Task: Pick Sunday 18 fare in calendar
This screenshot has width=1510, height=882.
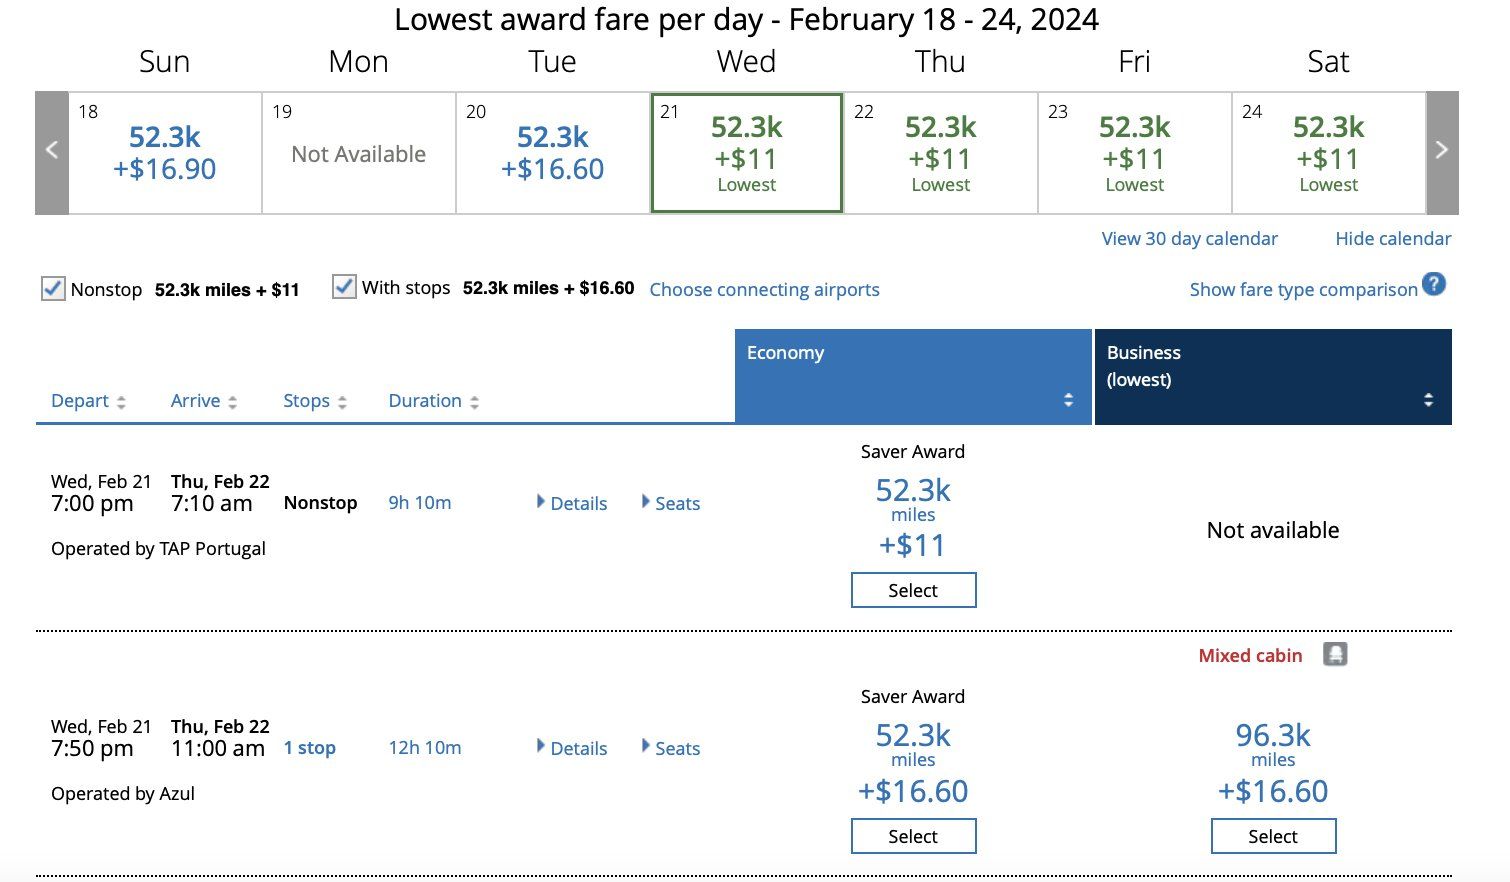Action: [165, 152]
